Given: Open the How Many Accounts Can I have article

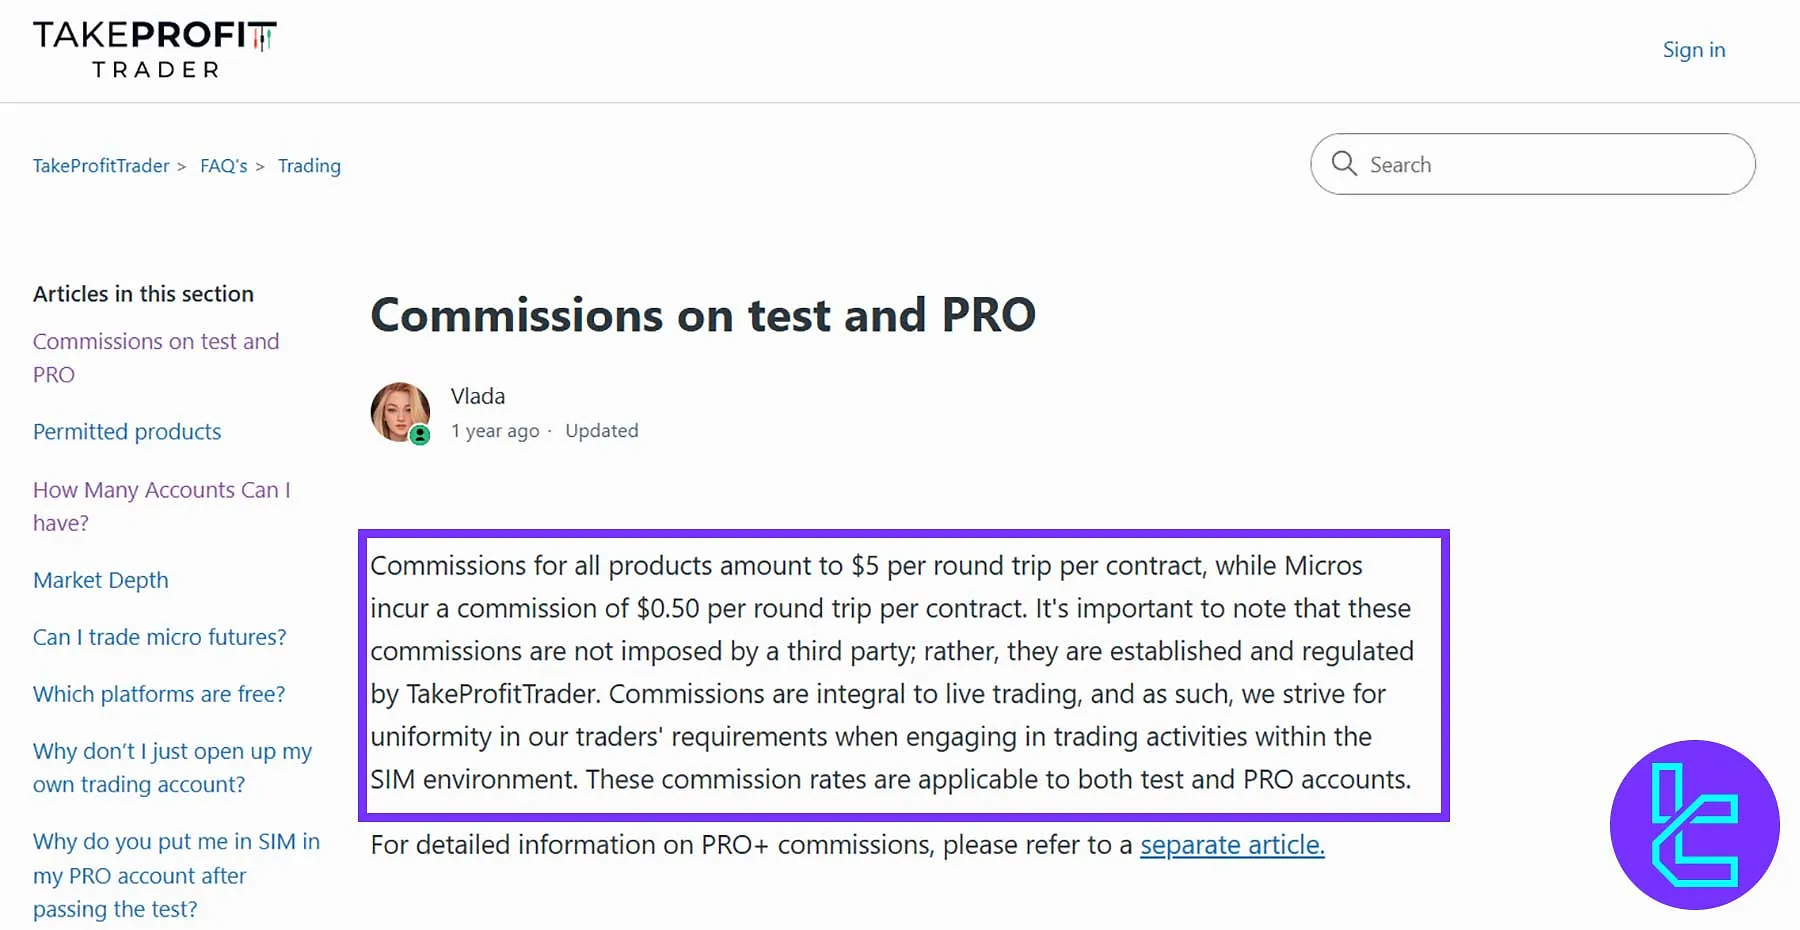Looking at the screenshot, I should [162, 506].
